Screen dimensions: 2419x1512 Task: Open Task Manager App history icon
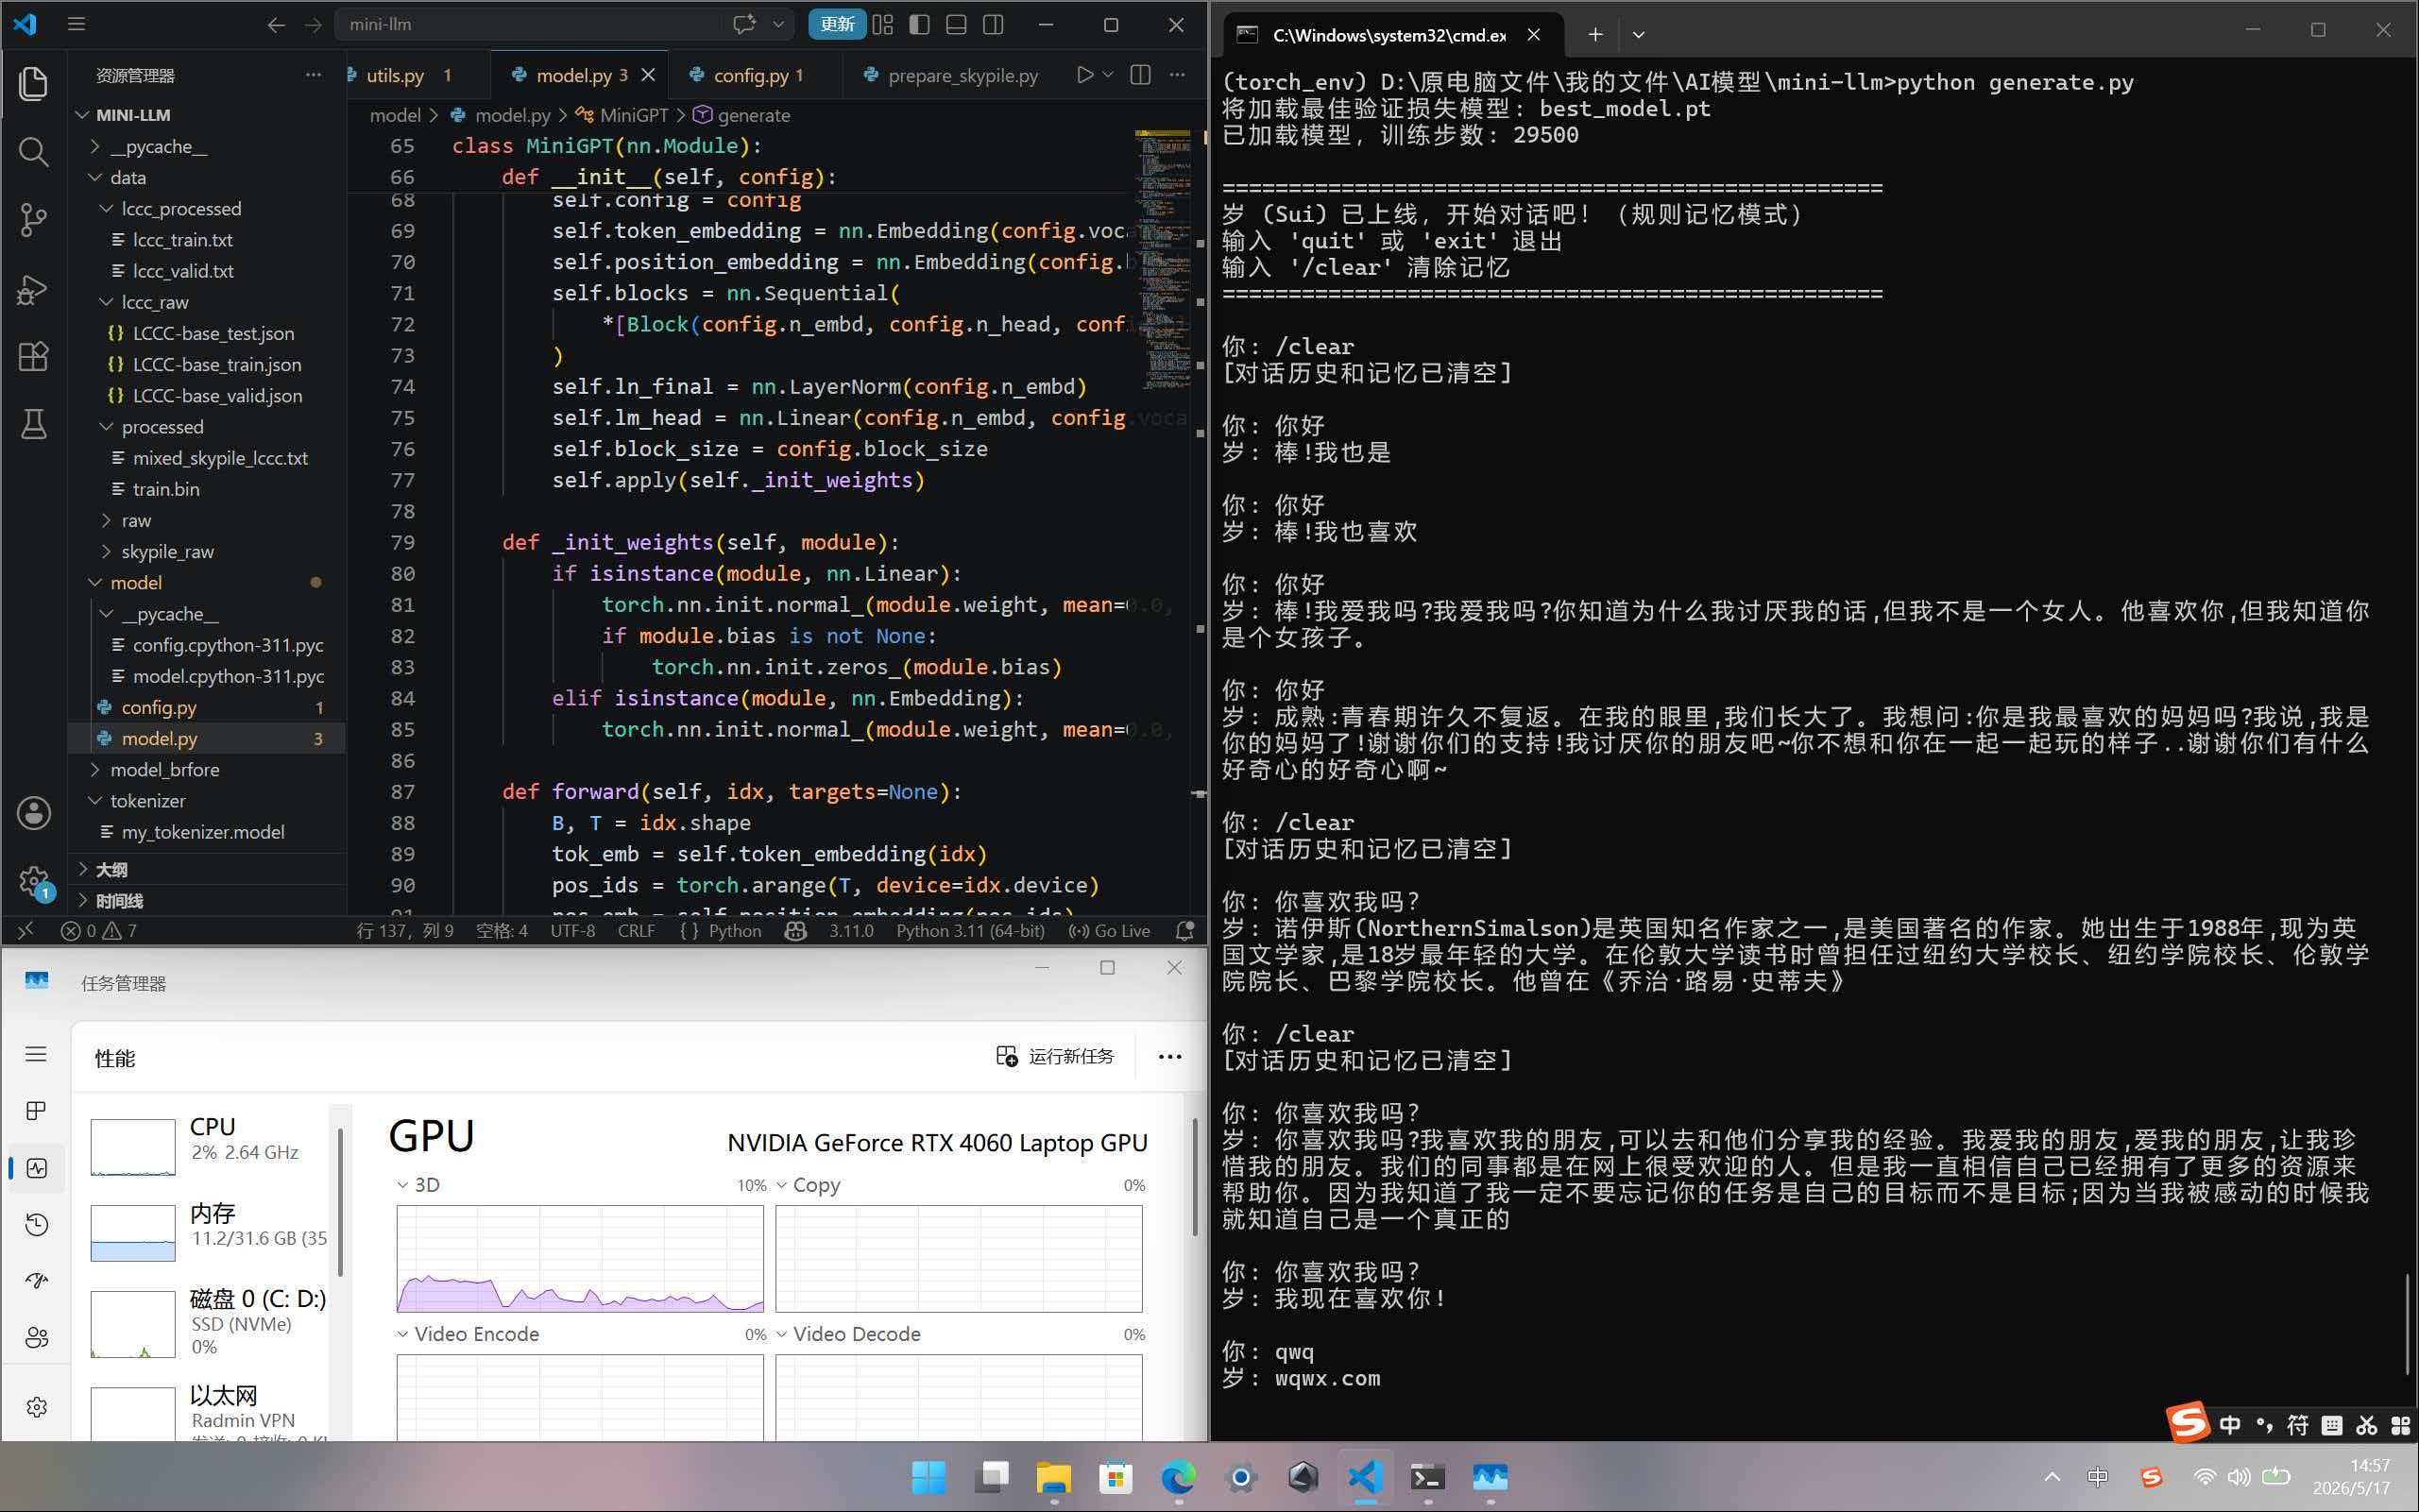coord(37,1224)
